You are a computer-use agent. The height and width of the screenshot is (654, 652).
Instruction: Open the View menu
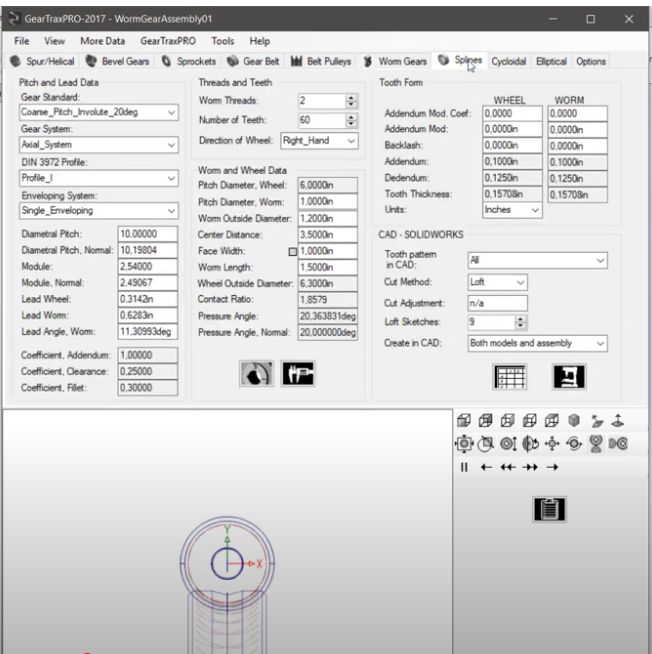pyautogui.click(x=54, y=41)
